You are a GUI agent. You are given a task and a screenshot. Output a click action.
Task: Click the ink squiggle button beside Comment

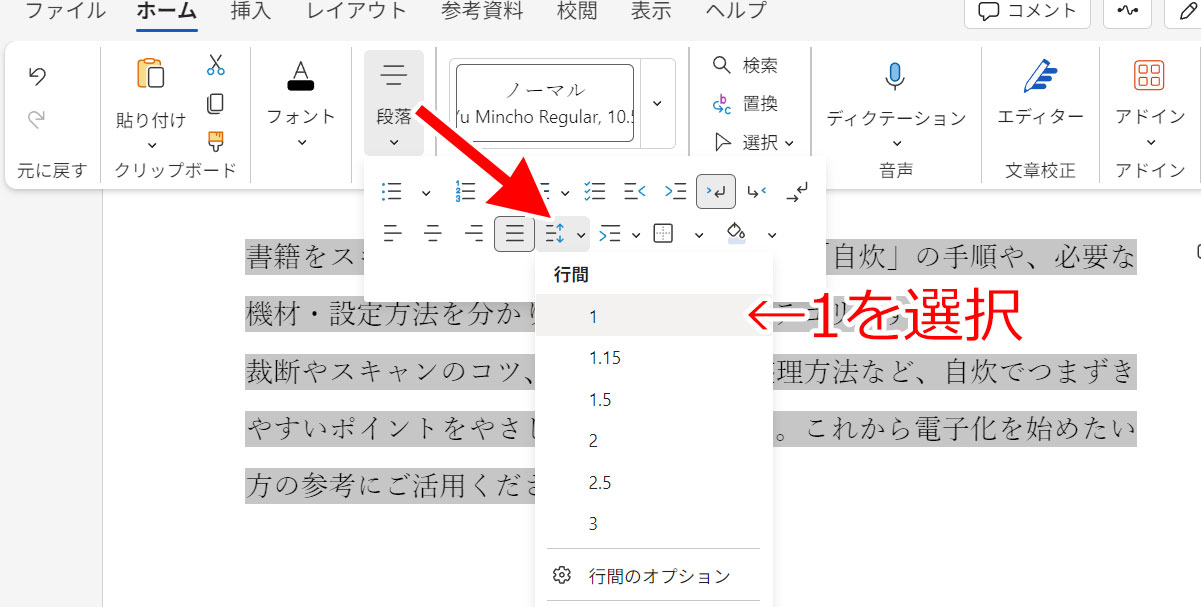(1127, 11)
